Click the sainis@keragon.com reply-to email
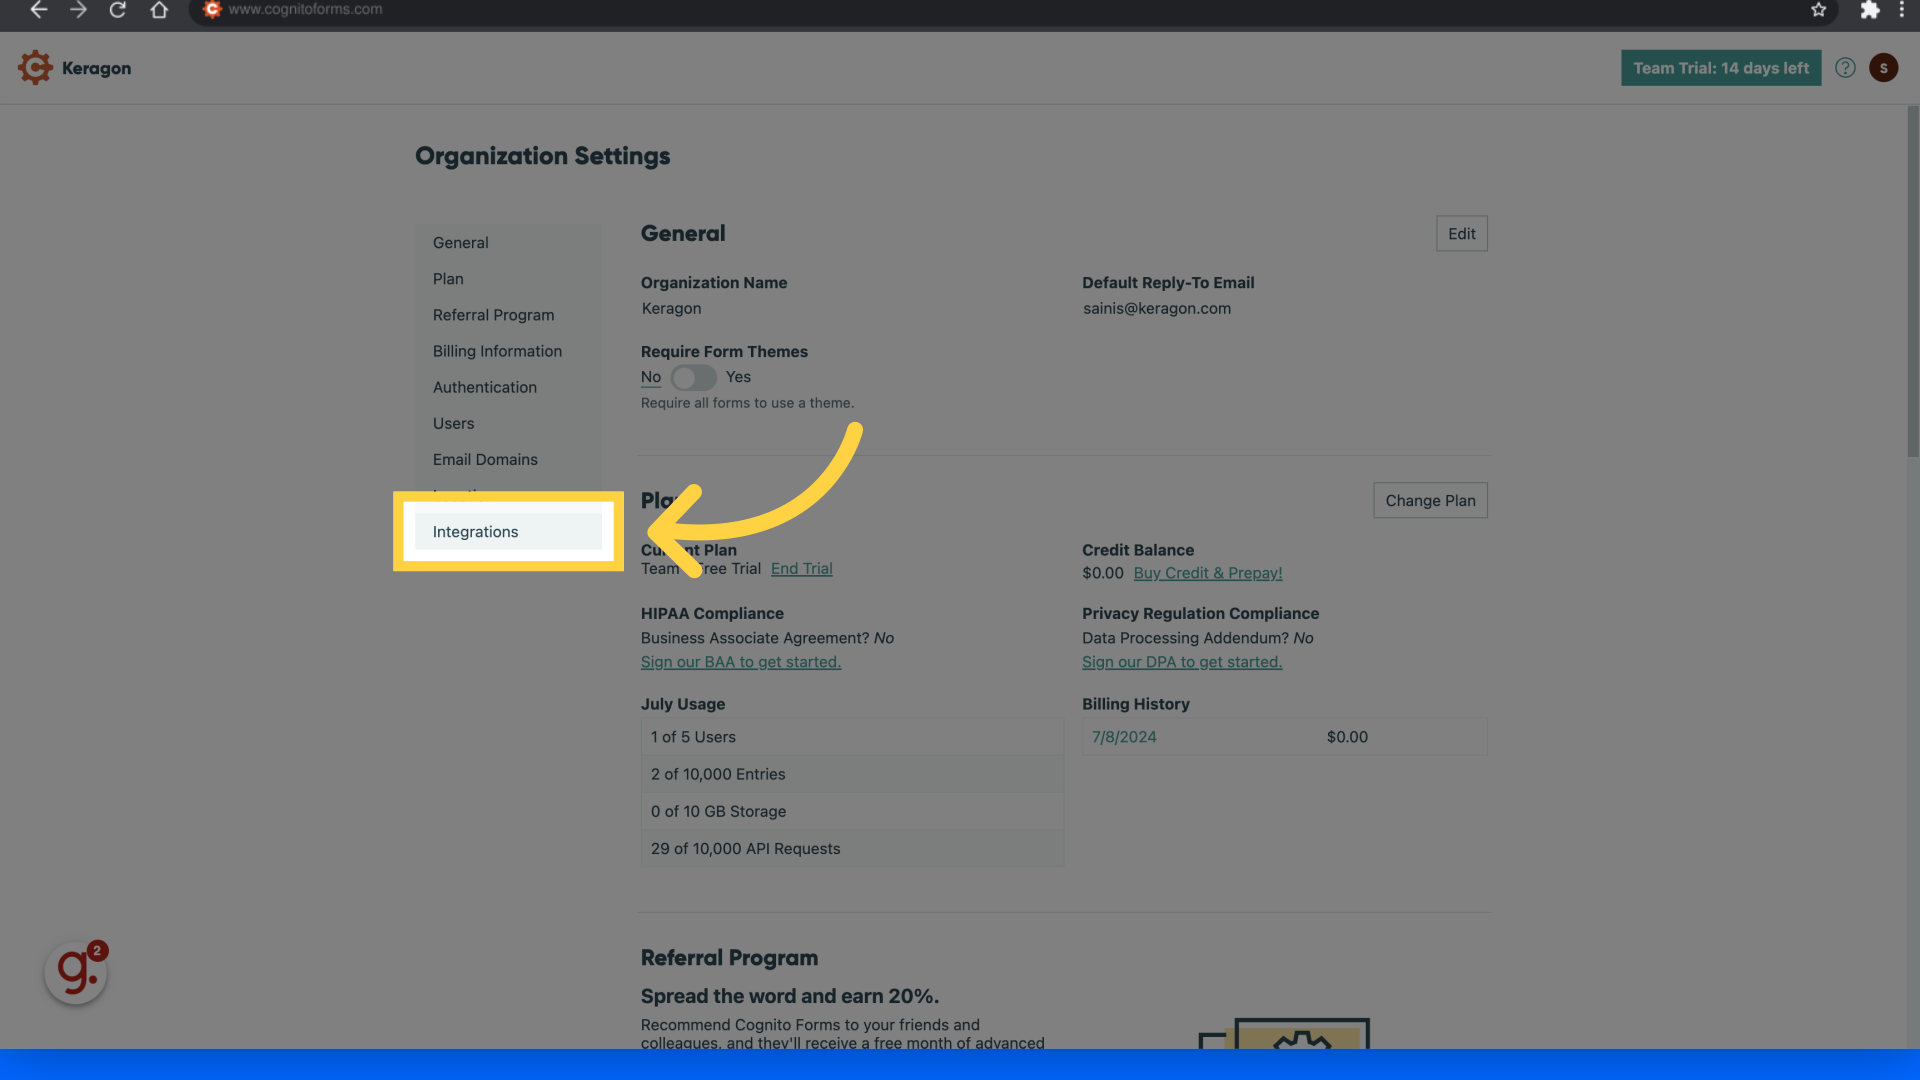 pos(1157,309)
